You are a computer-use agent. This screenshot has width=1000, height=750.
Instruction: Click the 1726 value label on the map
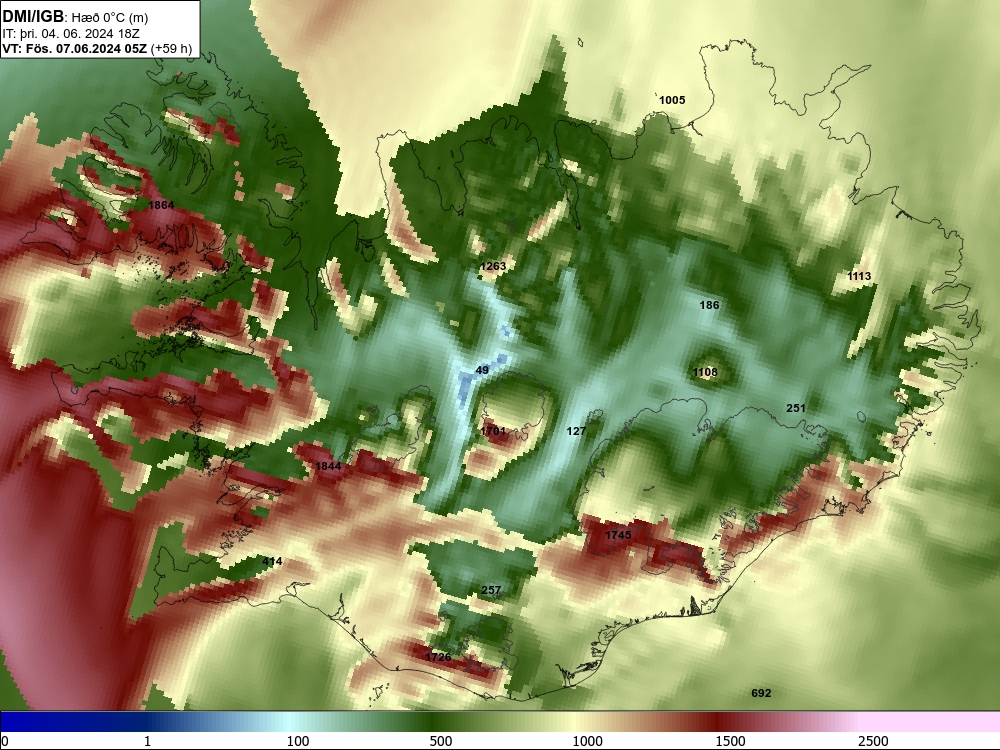[x=439, y=658]
